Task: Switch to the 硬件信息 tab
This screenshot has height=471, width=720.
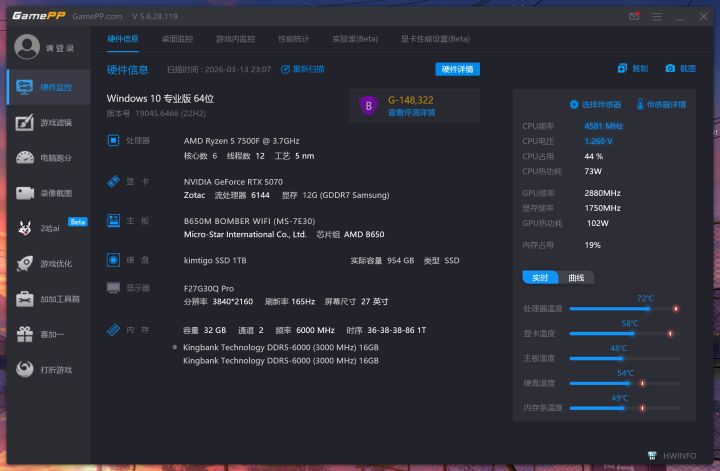Action: click(x=123, y=39)
